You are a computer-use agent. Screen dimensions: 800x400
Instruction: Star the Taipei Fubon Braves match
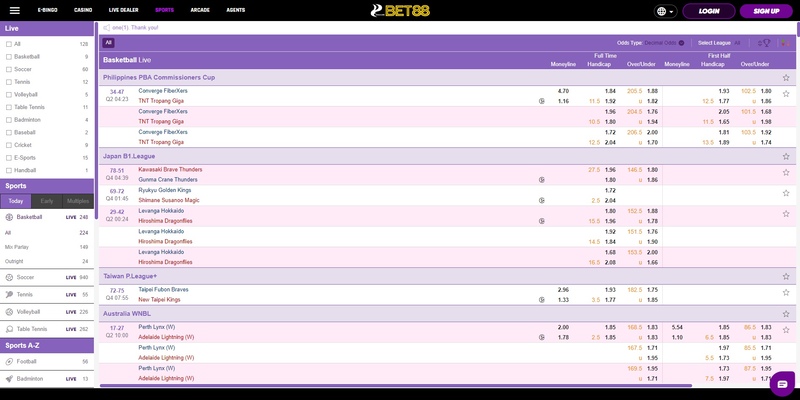(786, 292)
